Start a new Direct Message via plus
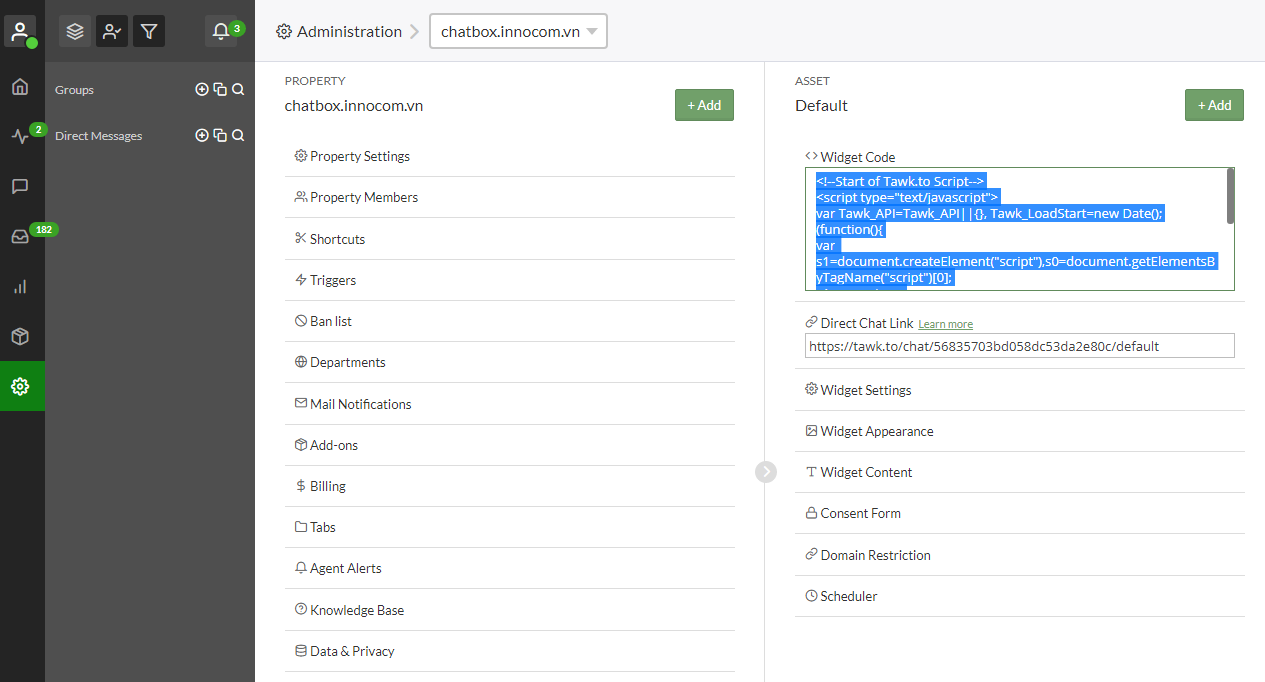Screen dimensions: 1265x682 (202, 135)
